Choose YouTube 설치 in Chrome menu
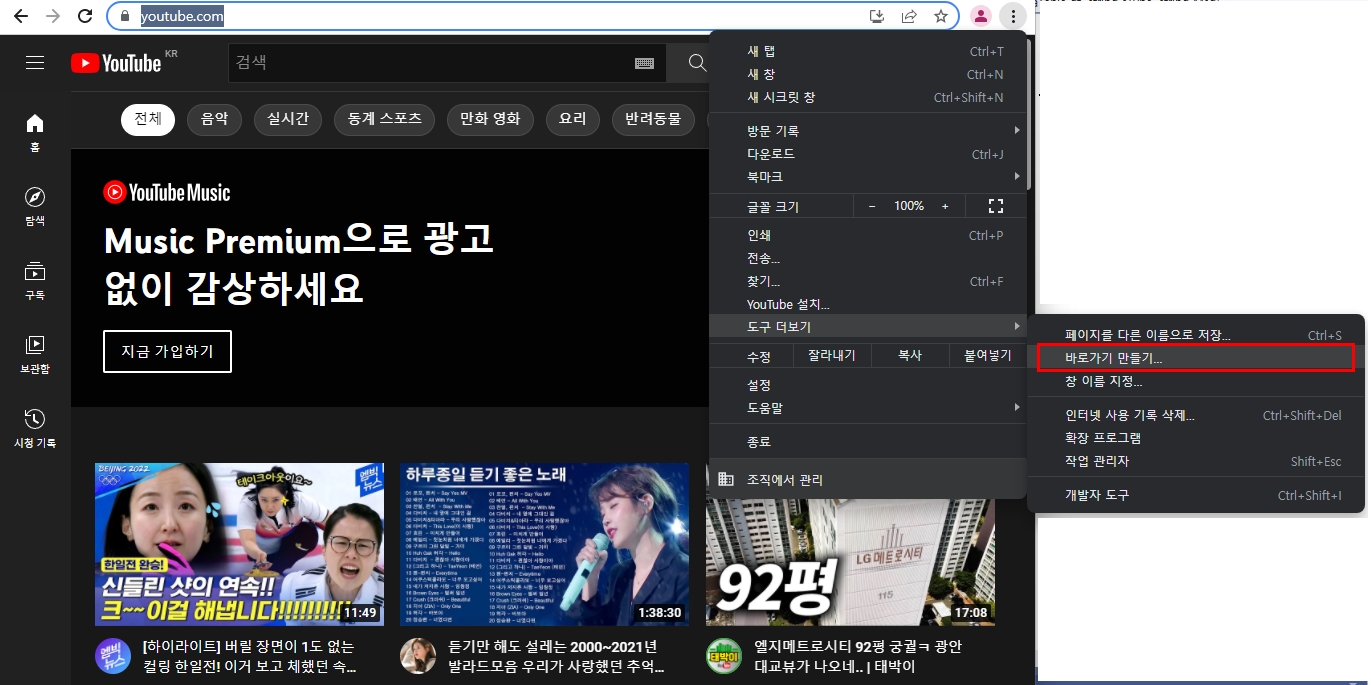This screenshot has height=685, width=1371. point(867,304)
